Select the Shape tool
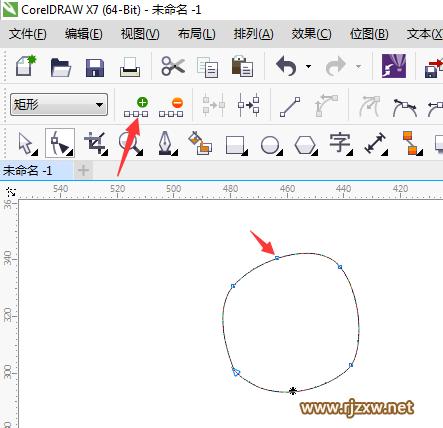The height and width of the screenshot is (428, 443). pos(60,143)
